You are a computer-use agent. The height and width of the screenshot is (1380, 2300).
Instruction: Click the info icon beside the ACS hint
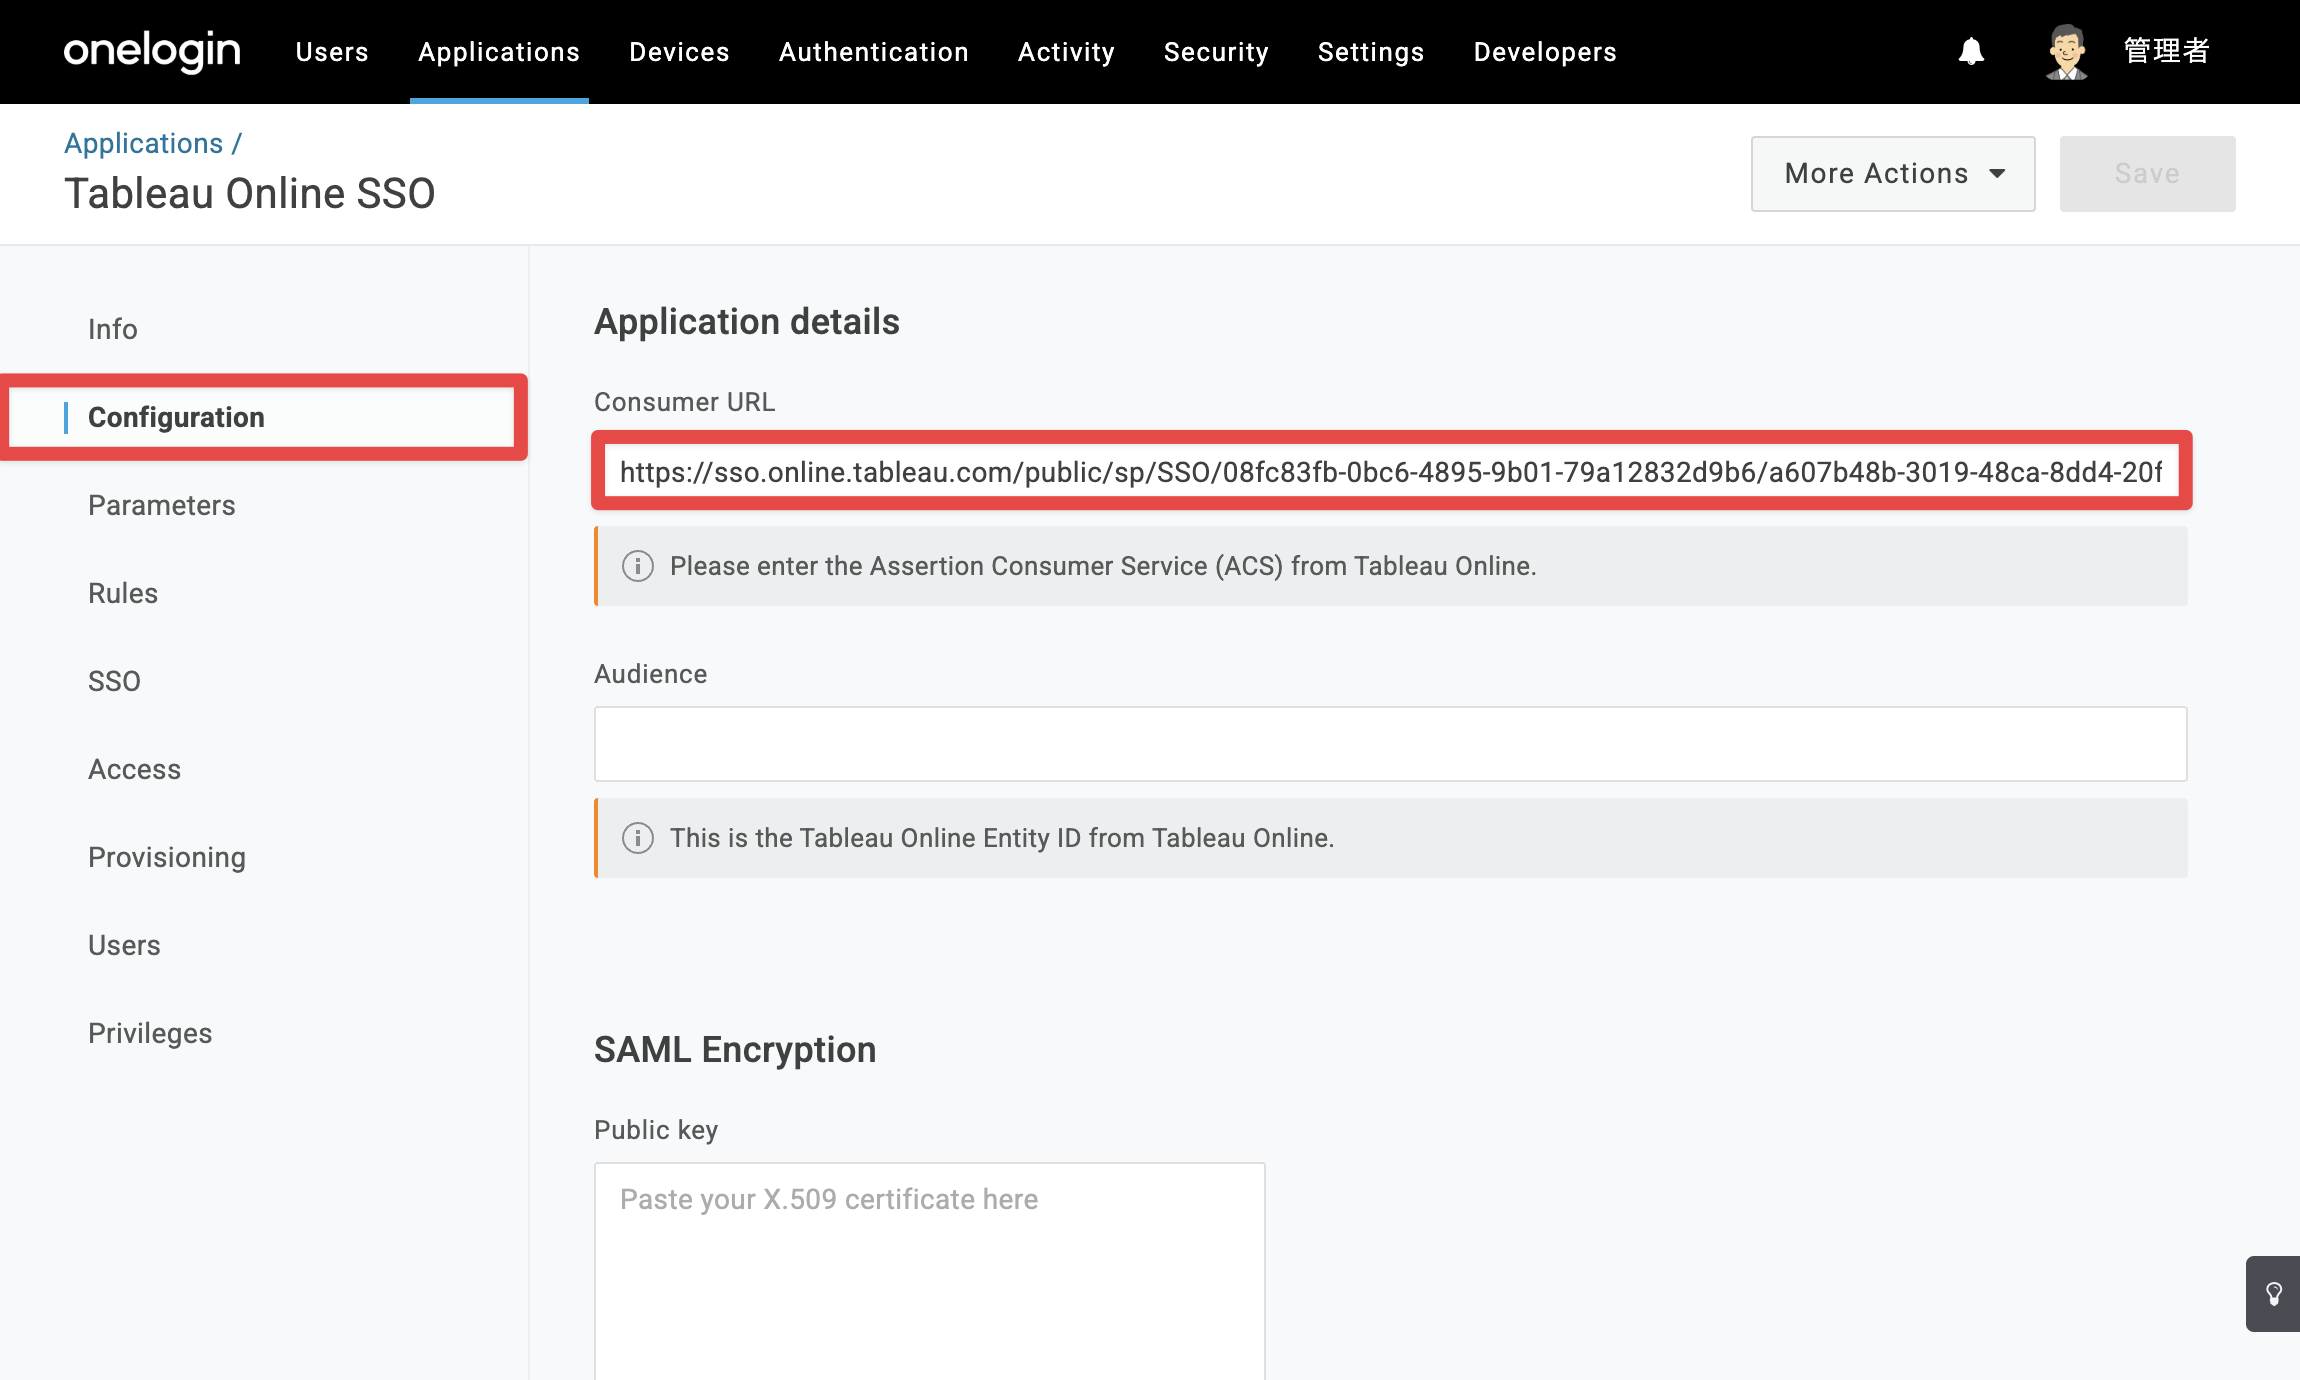click(x=638, y=566)
